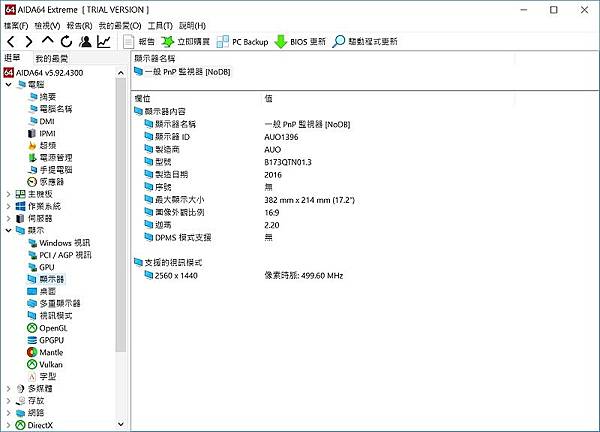This screenshot has height=432, width=600.
Task: Select 手提電腦 tree item
Action: 51,170
